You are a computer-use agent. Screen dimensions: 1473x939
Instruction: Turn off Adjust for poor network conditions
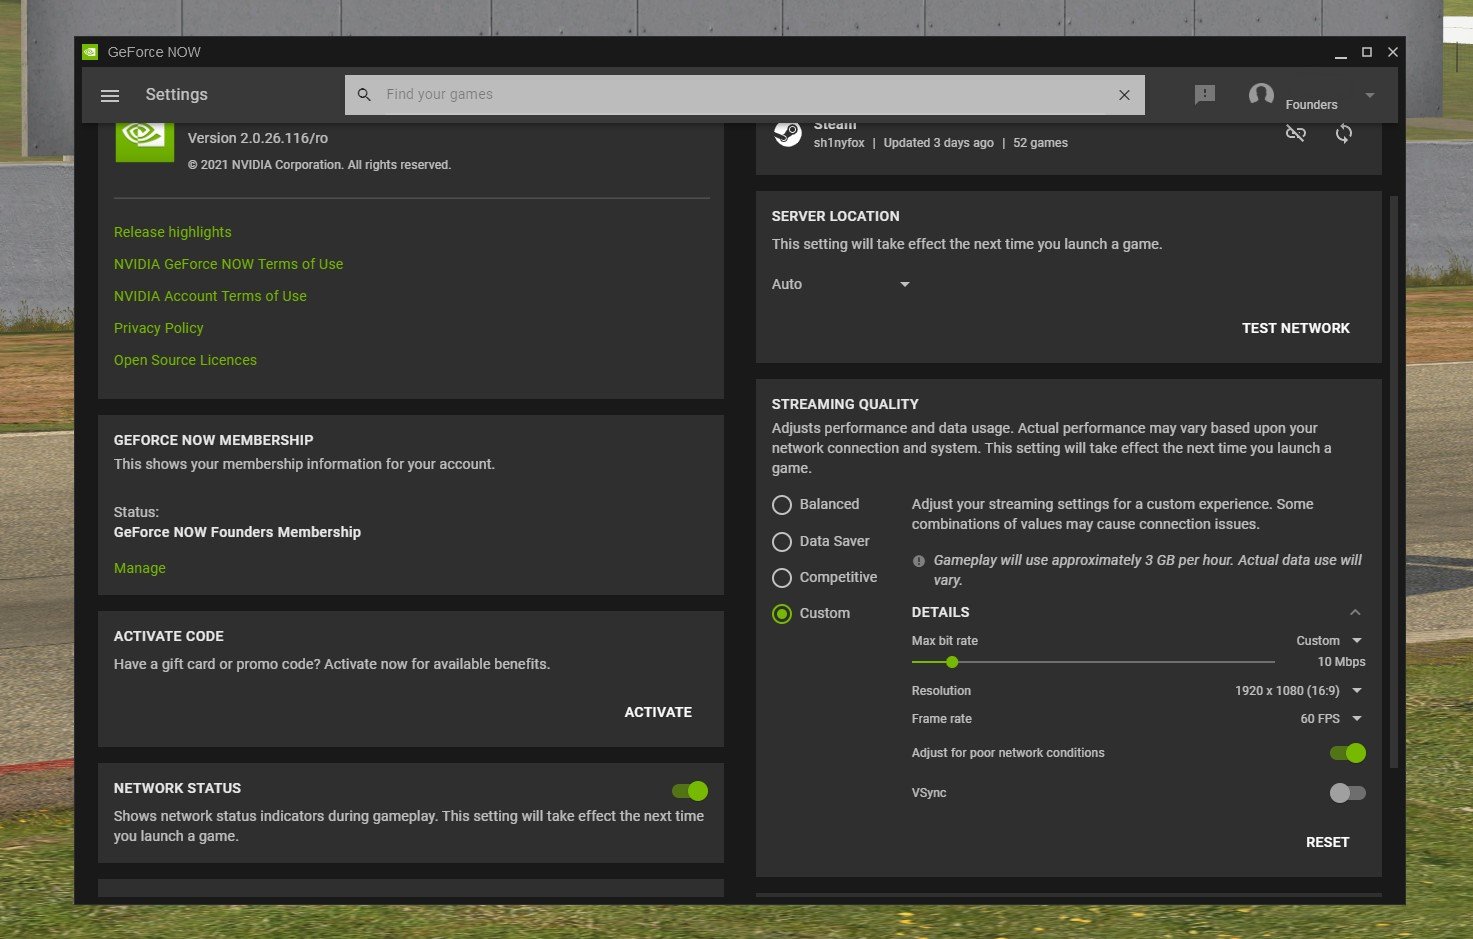[1347, 753]
